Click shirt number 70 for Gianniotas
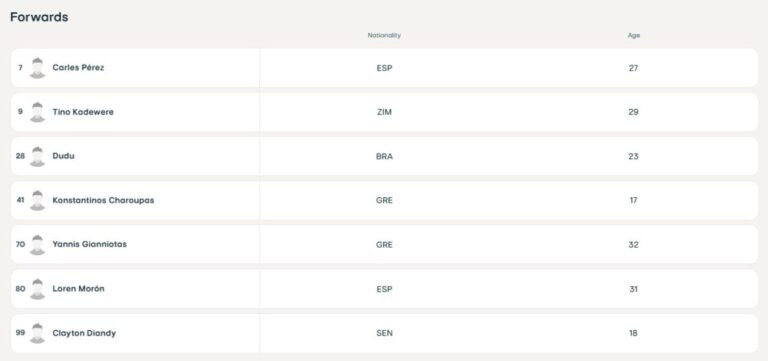The image size is (768, 361). [x=20, y=244]
